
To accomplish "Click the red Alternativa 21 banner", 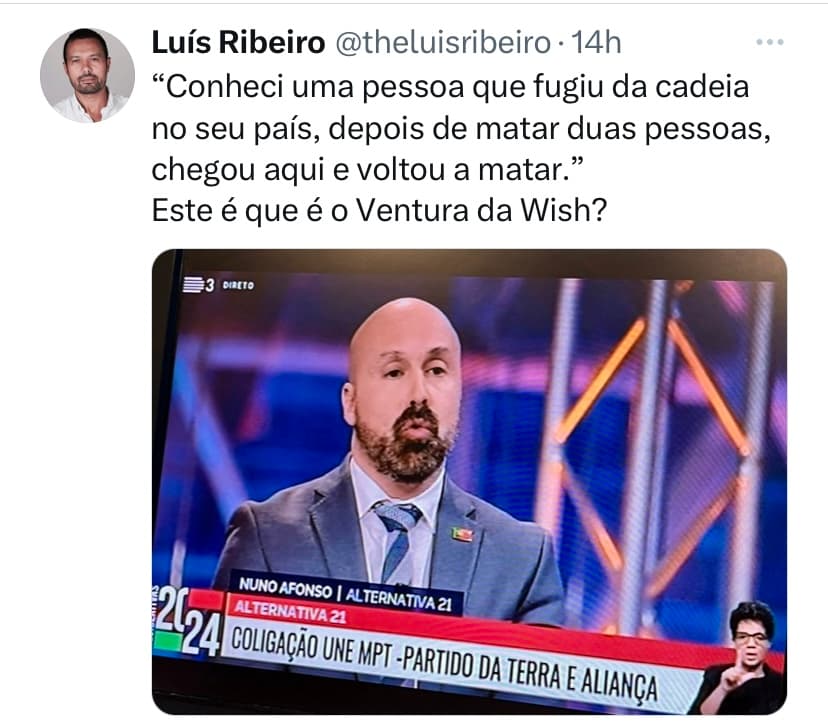I will coord(290,611).
